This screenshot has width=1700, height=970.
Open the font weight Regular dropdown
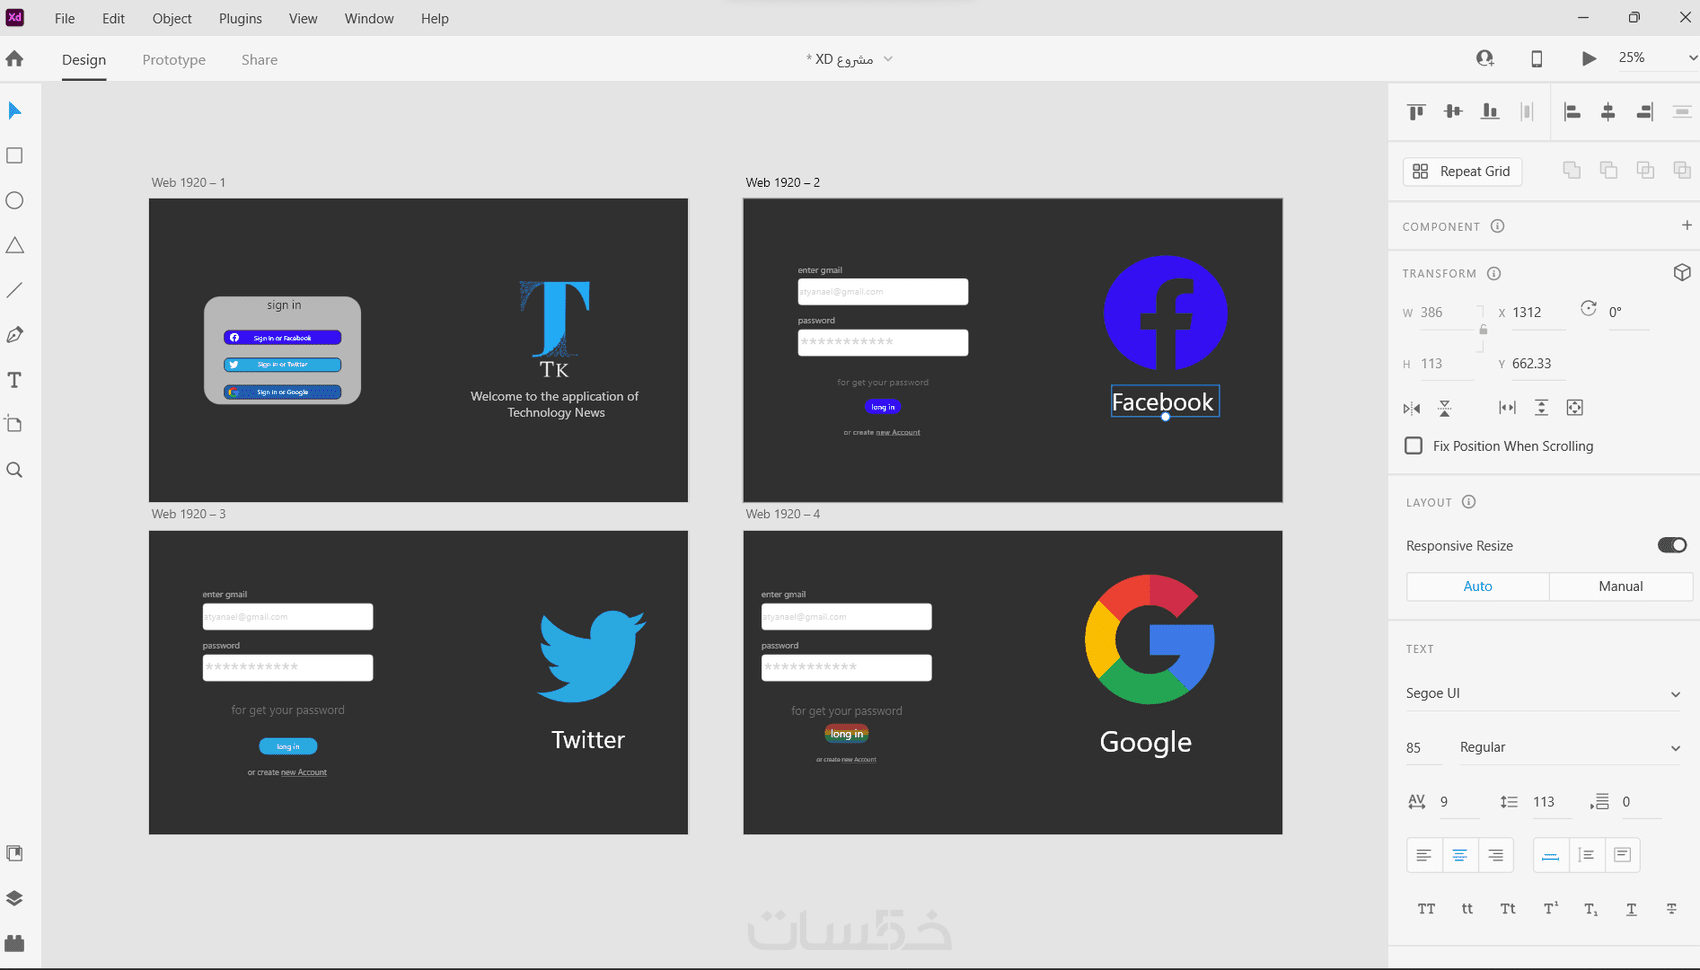[x=1570, y=748]
